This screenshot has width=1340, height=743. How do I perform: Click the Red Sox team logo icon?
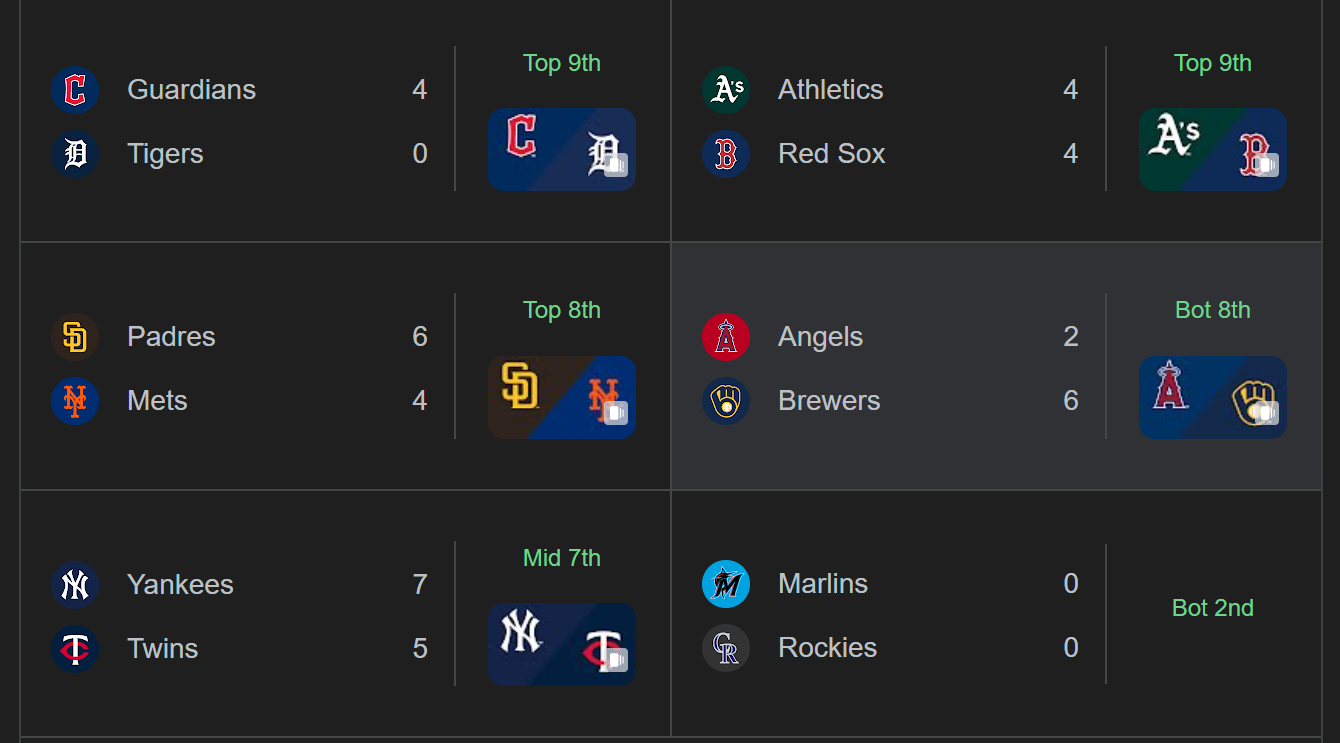pyautogui.click(x=726, y=154)
